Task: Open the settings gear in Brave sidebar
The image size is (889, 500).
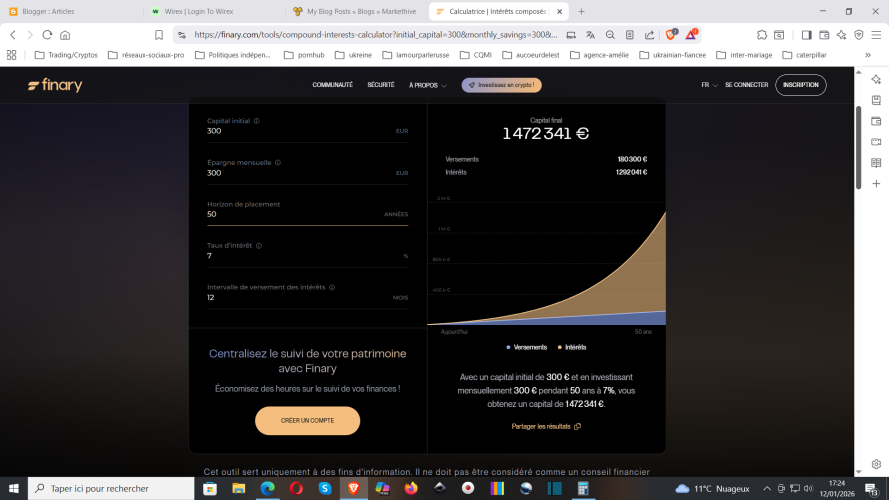Action: 876,464
